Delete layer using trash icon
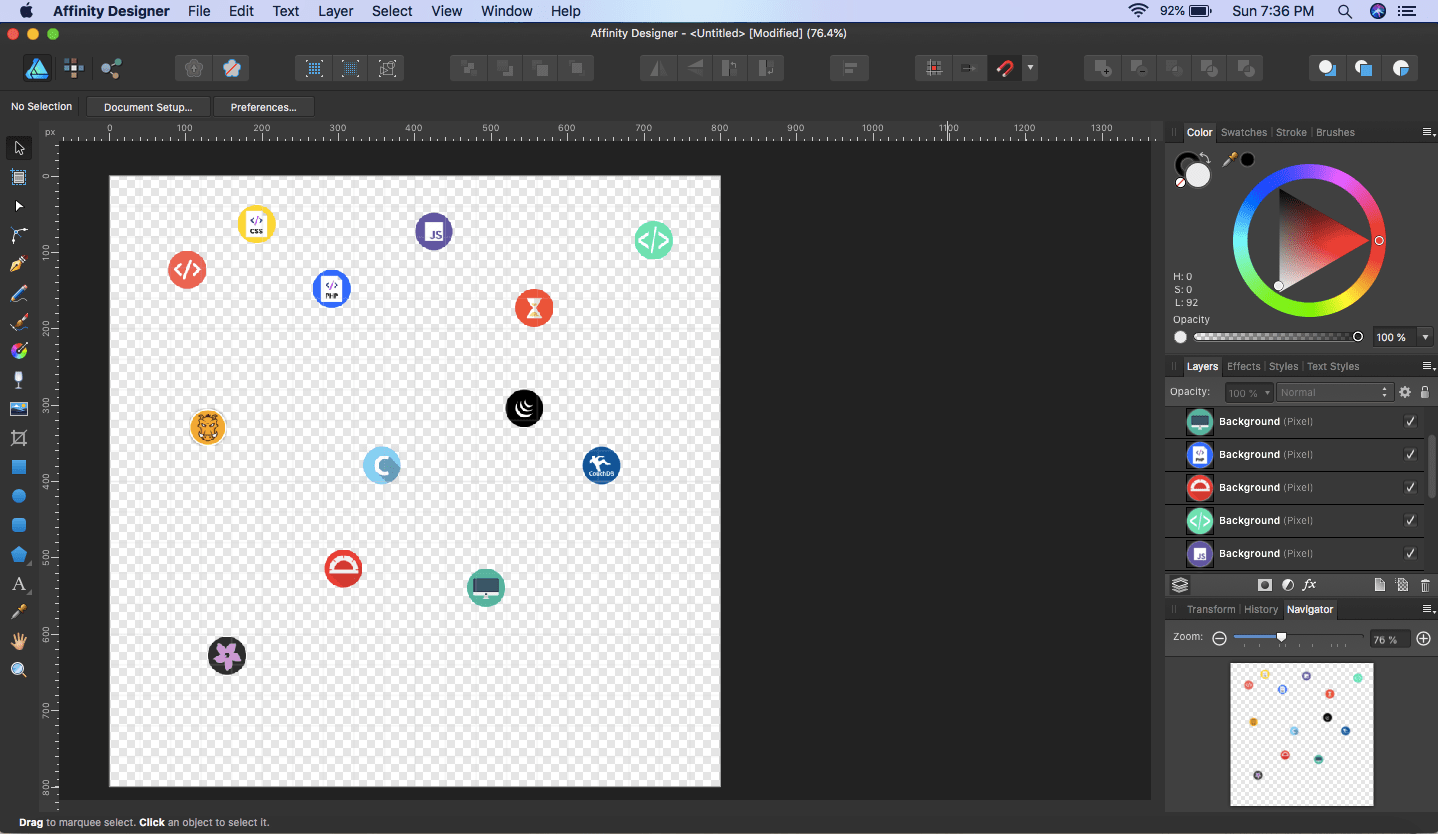The height and width of the screenshot is (834, 1438). [1425, 585]
